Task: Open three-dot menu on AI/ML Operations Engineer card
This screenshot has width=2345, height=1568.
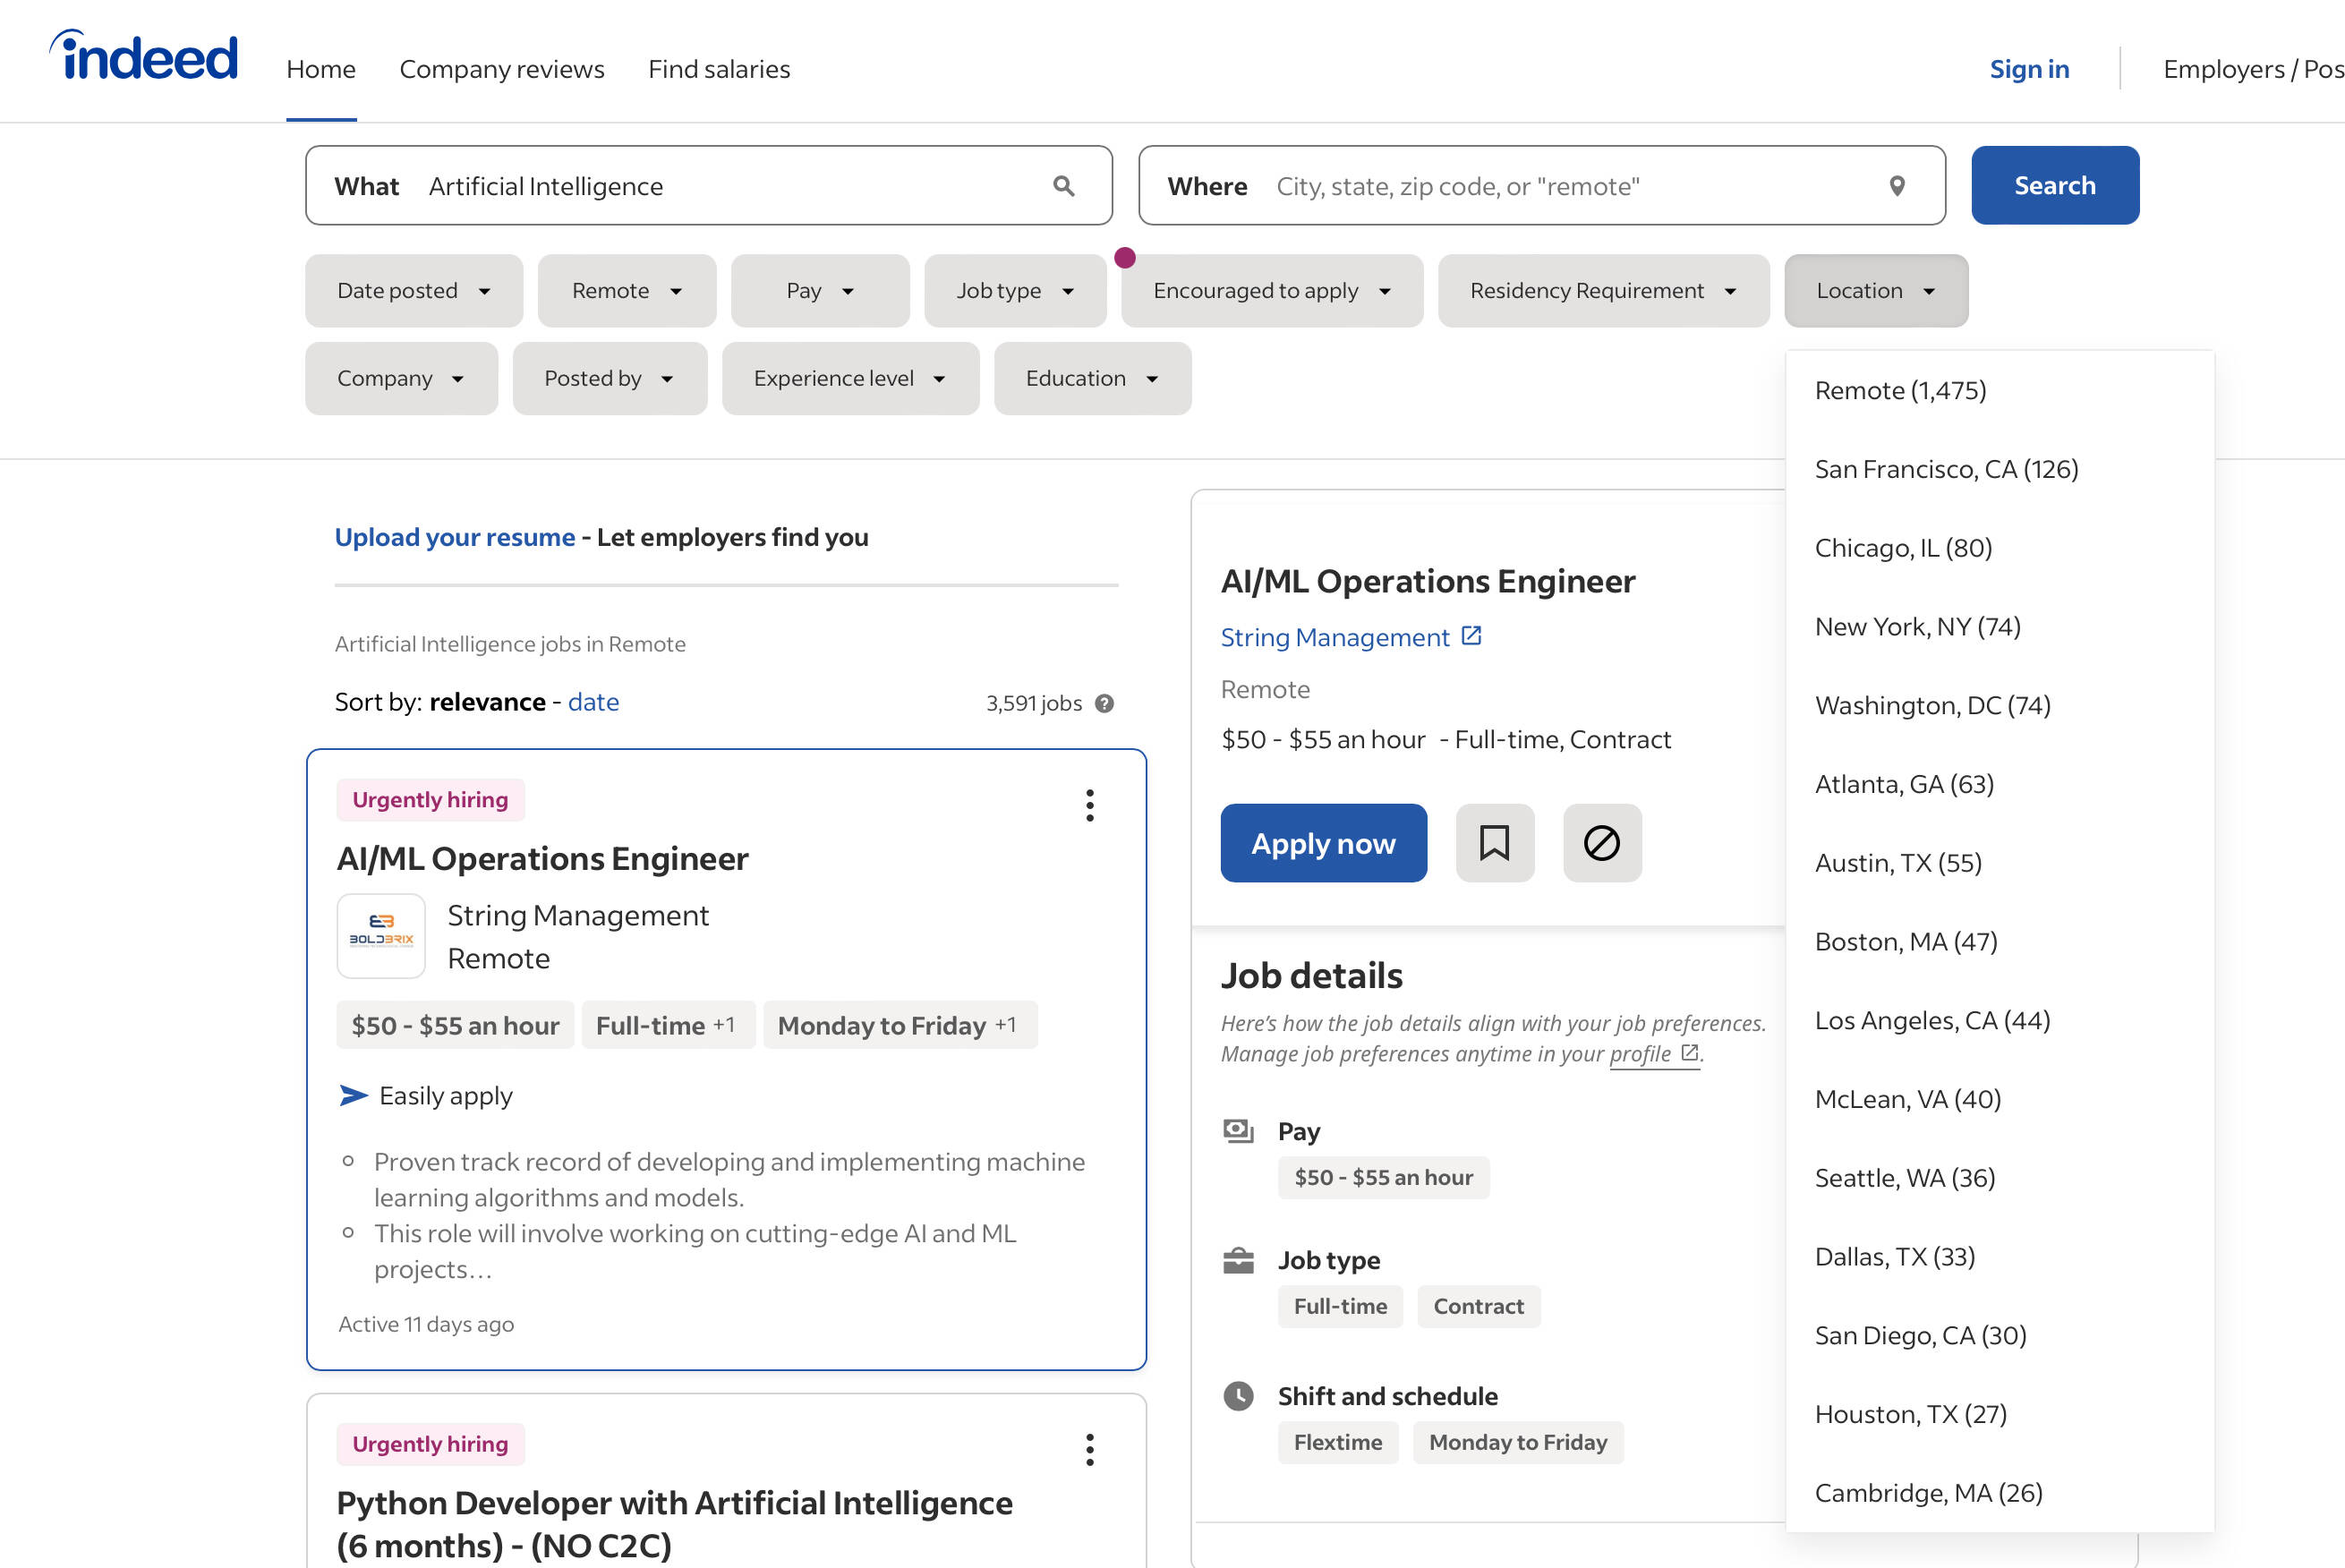Action: (1090, 805)
